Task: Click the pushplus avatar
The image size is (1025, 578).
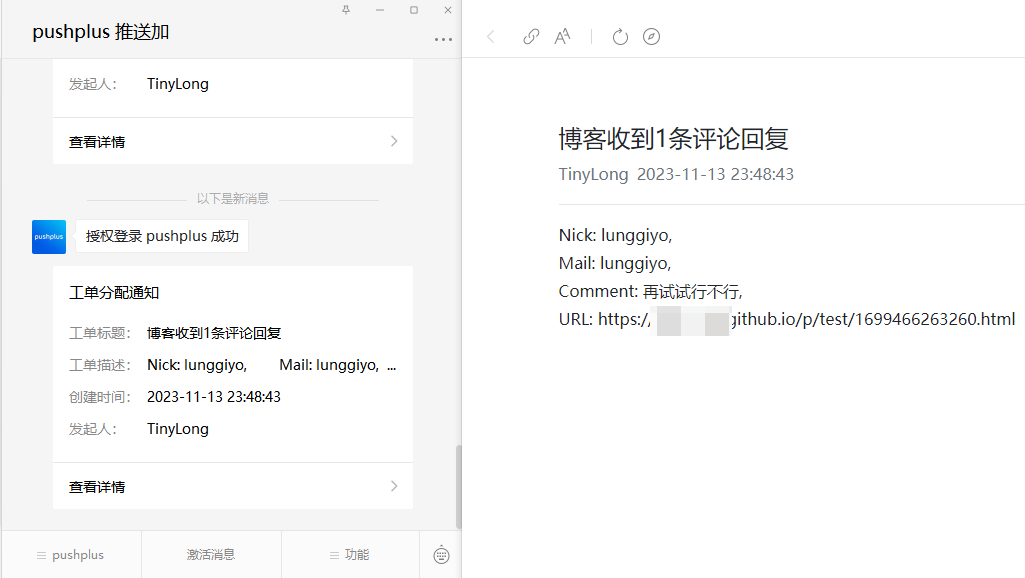Action: coord(48,236)
